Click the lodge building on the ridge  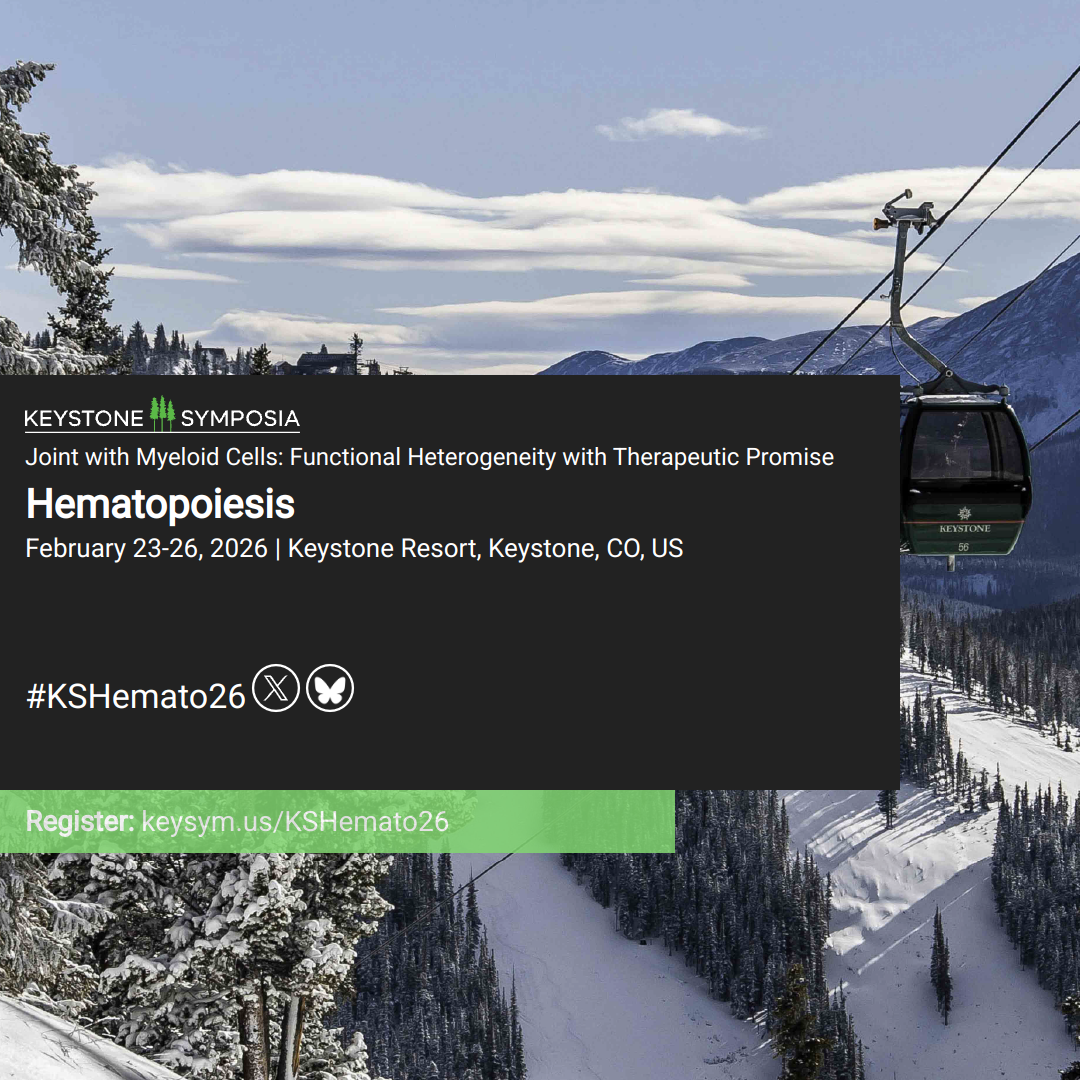click(325, 362)
